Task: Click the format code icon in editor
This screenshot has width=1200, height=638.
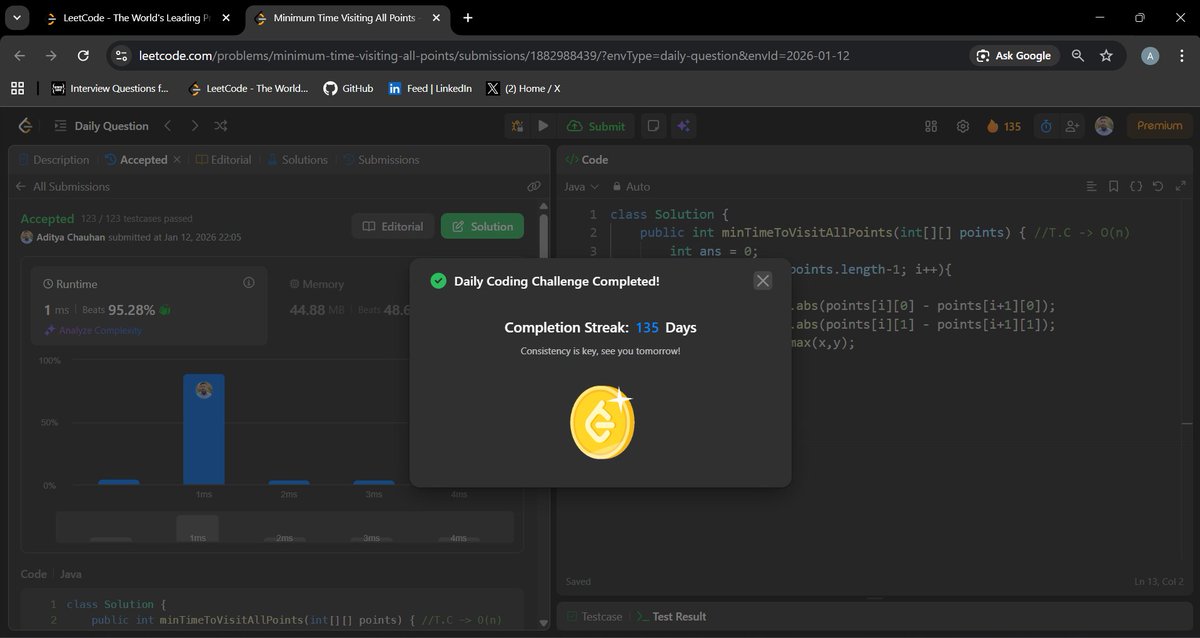Action: click(x=1092, y=187)
